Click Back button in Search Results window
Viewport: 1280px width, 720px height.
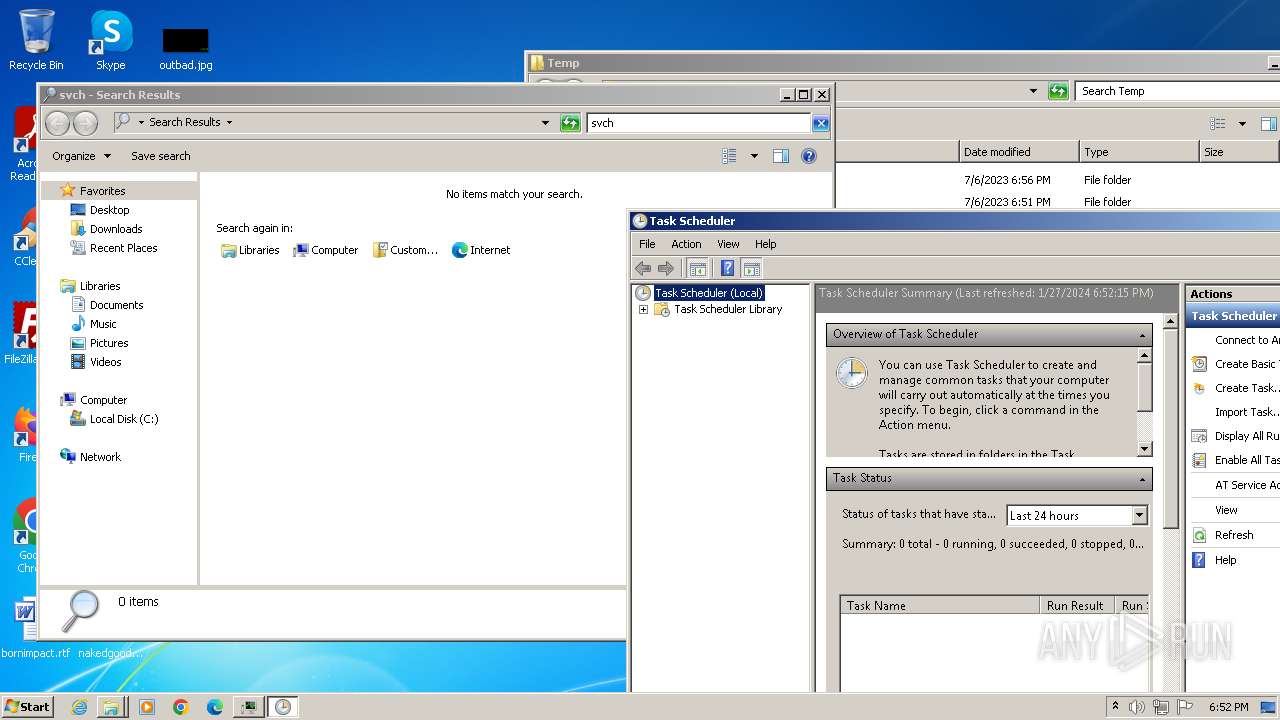click(x=58, y=123)
